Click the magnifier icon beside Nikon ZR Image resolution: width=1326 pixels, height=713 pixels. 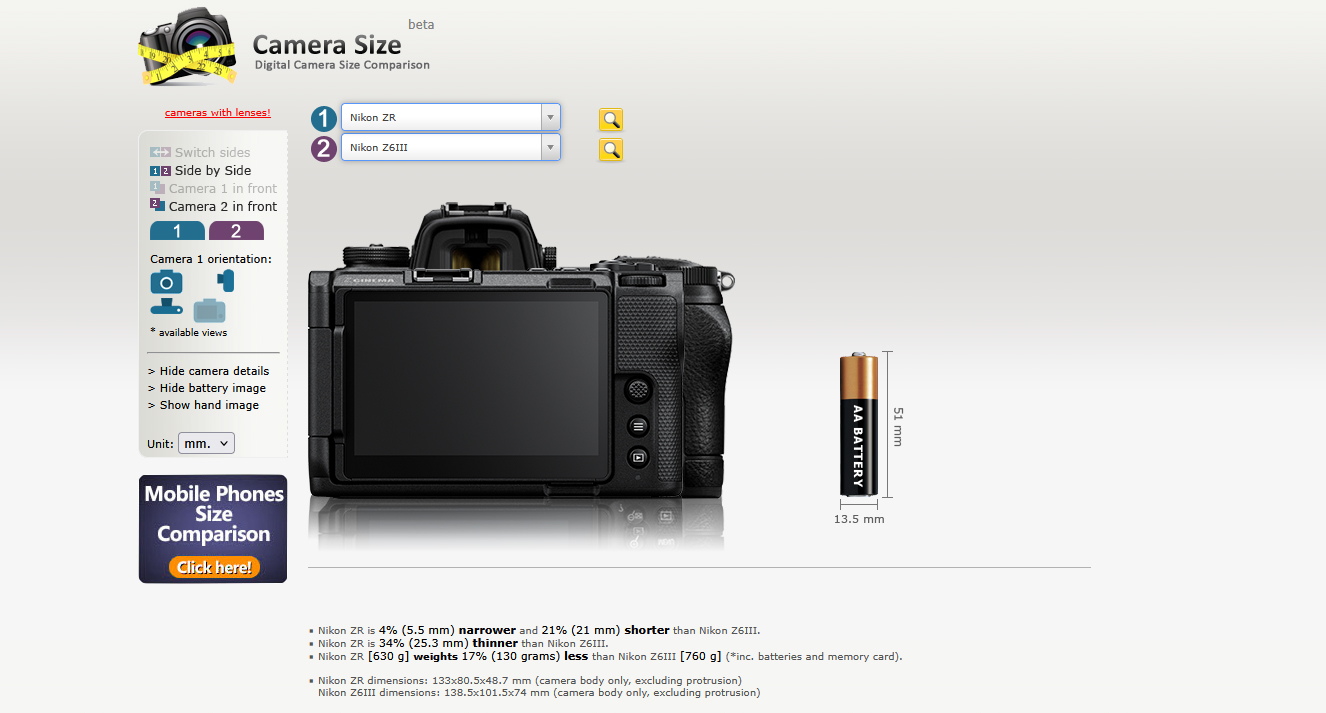pyautogui.click(x=611, y=120)
